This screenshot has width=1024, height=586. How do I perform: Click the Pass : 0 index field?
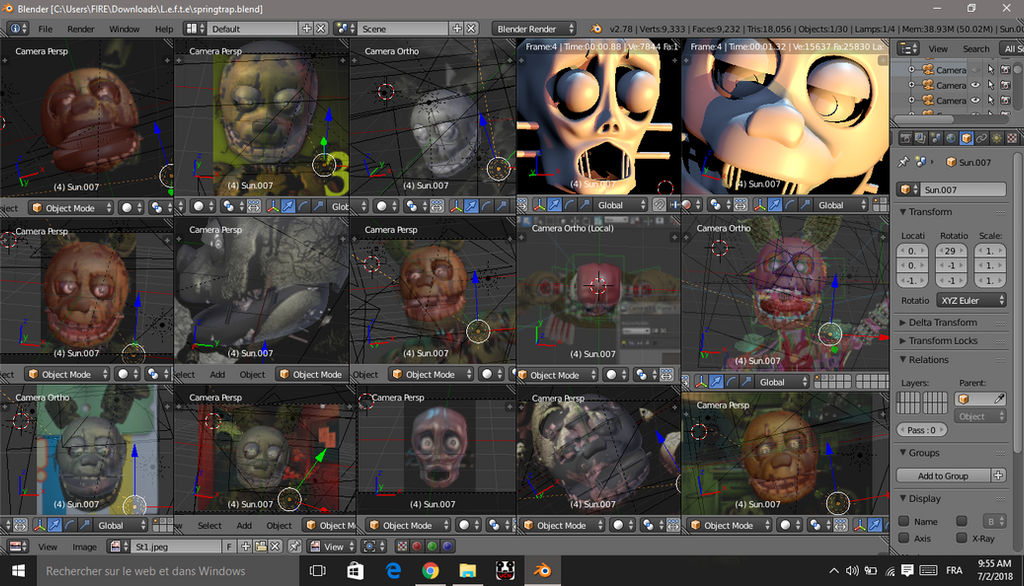click(x=921, y=430)
